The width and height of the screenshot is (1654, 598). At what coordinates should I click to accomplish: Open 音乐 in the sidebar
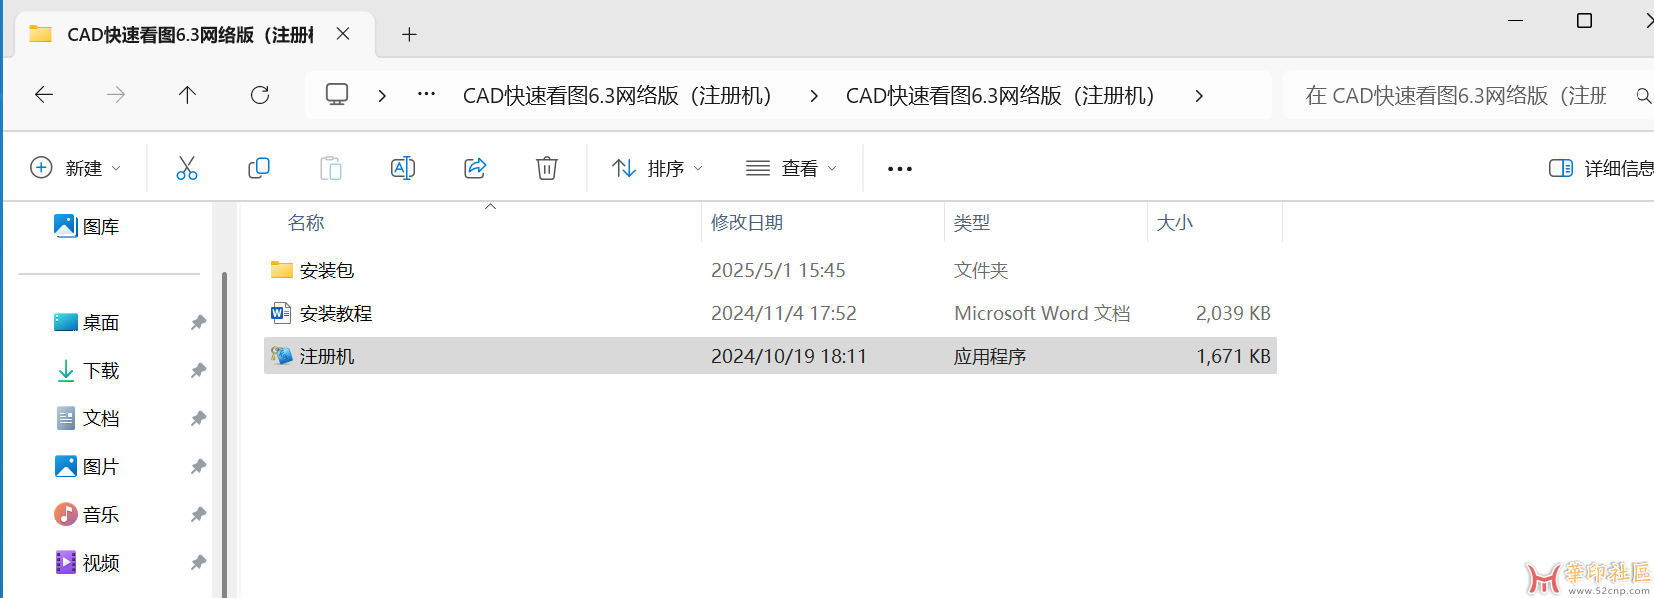[86, 514]
